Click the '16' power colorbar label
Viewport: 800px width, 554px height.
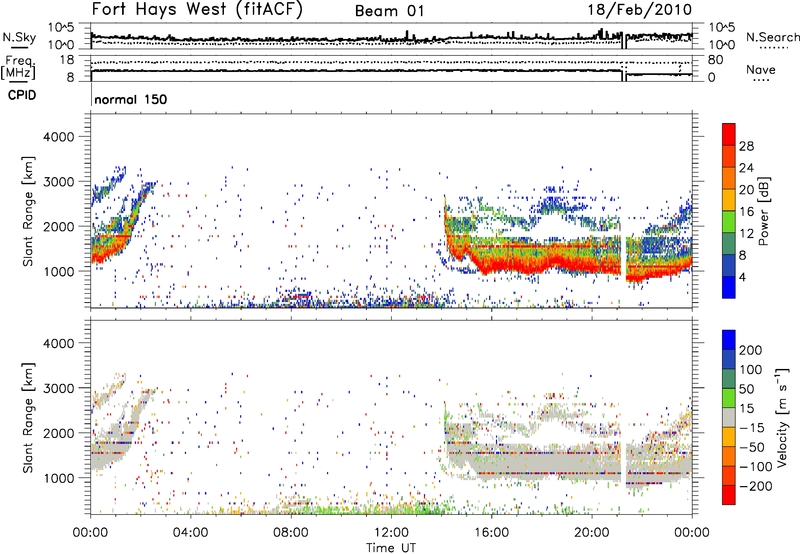(746, 212)
